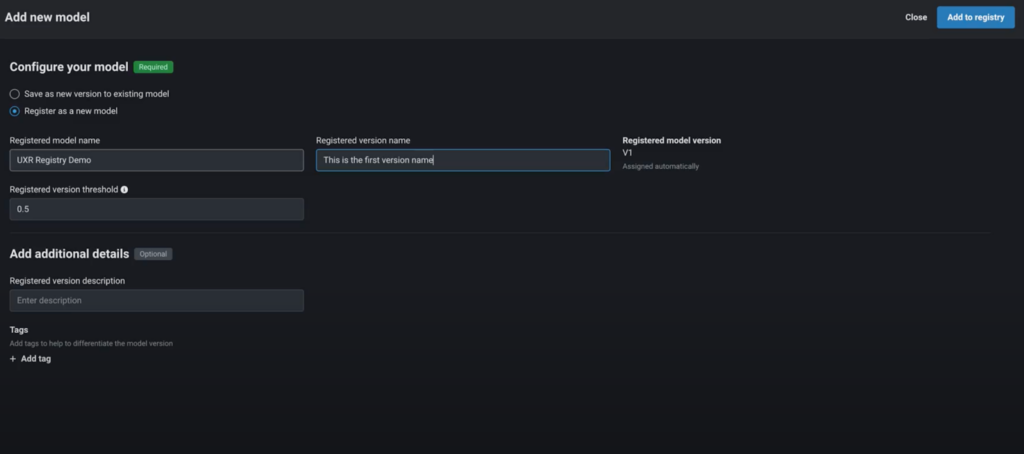Viewport: 1024px width, 454px height.
Task: Click the Tags section label
Action: 19,329
